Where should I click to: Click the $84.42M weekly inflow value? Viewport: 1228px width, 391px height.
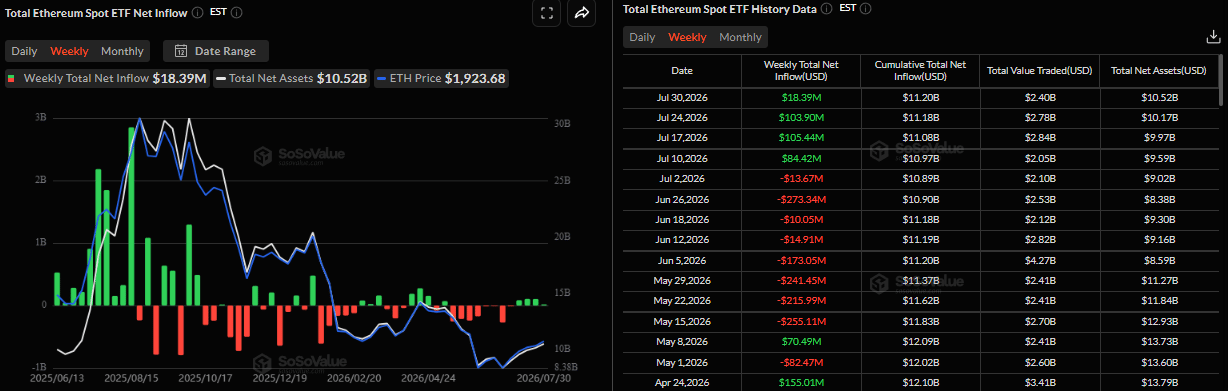tap(800, 159)
